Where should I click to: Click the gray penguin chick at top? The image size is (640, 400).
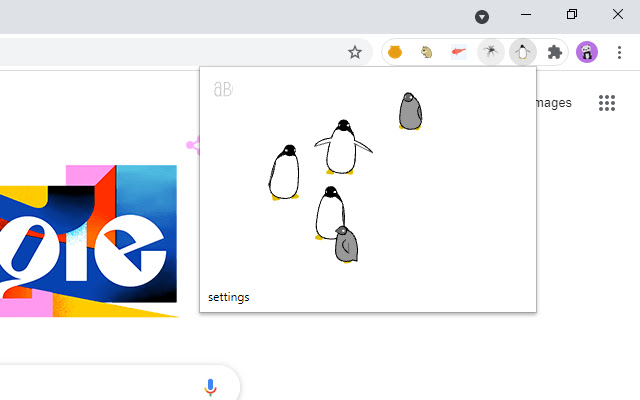coord(409,111)
